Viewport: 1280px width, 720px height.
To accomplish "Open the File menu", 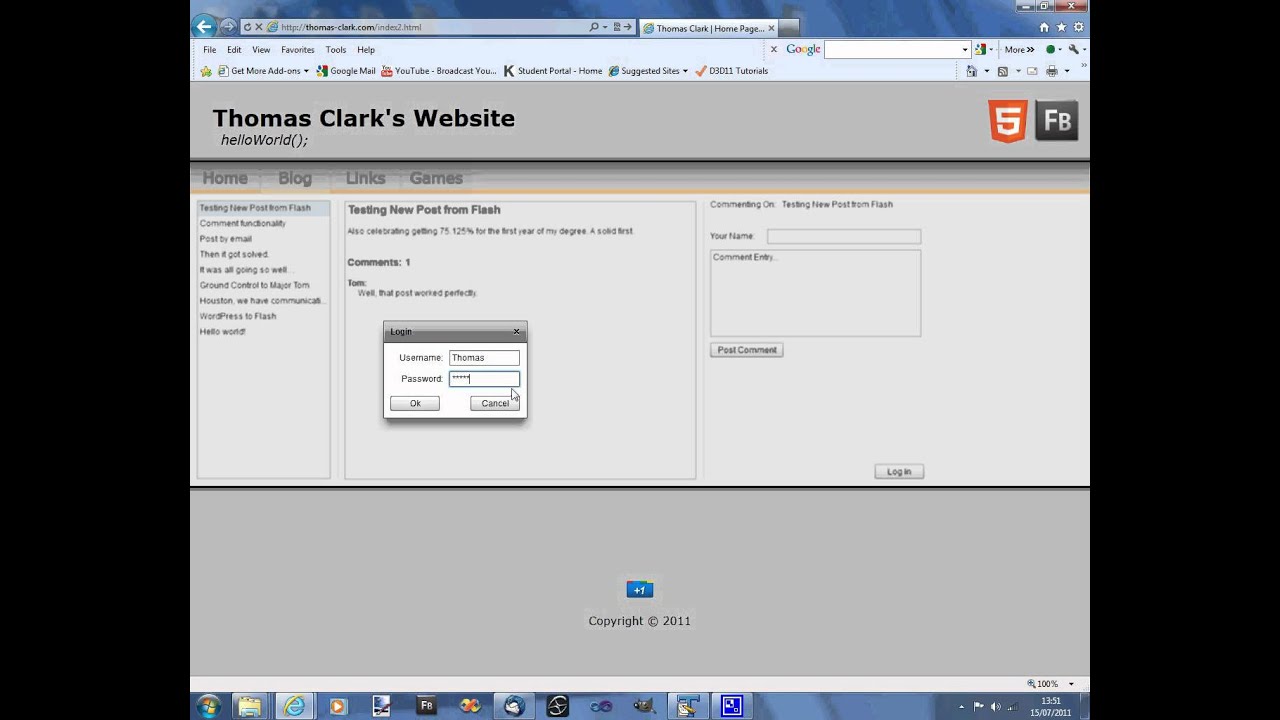I will [x=210, y=50].
